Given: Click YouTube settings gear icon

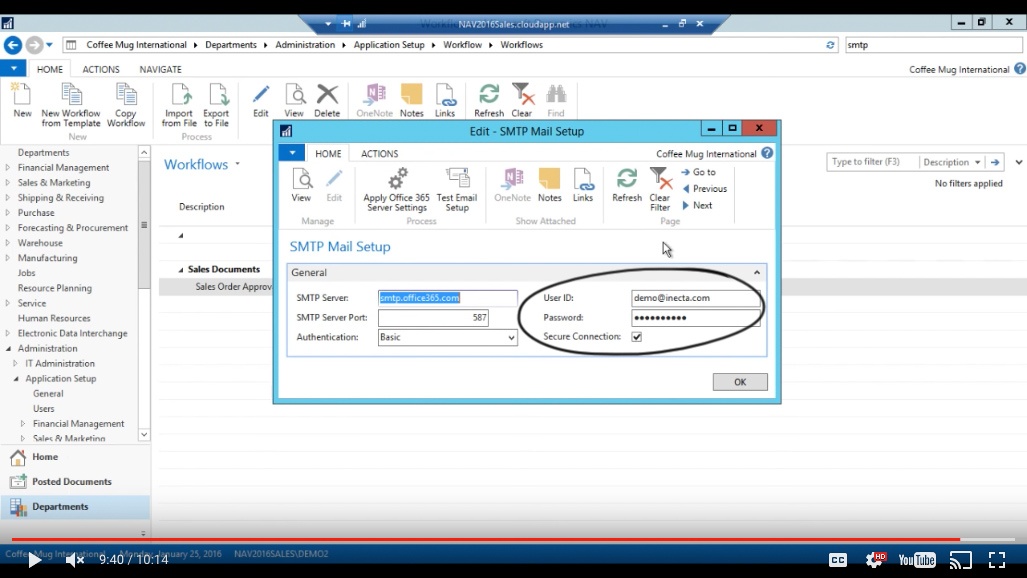Looking at the screenshot, I should (x=874, y=560).
